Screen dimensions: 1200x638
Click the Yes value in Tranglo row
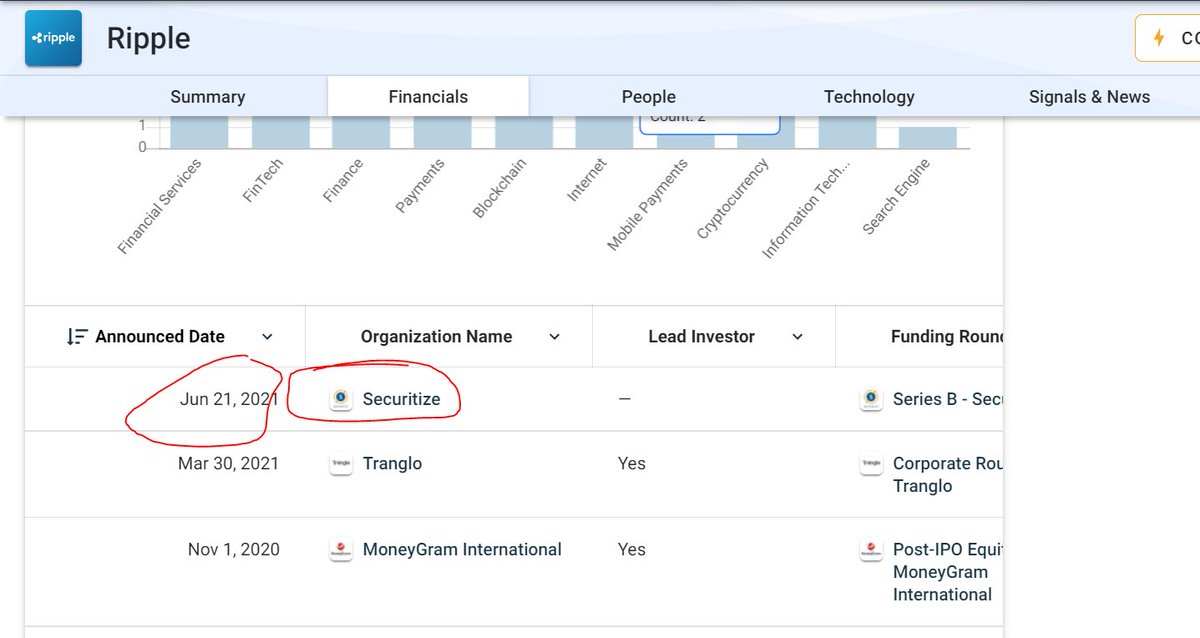tap(632, 464)
